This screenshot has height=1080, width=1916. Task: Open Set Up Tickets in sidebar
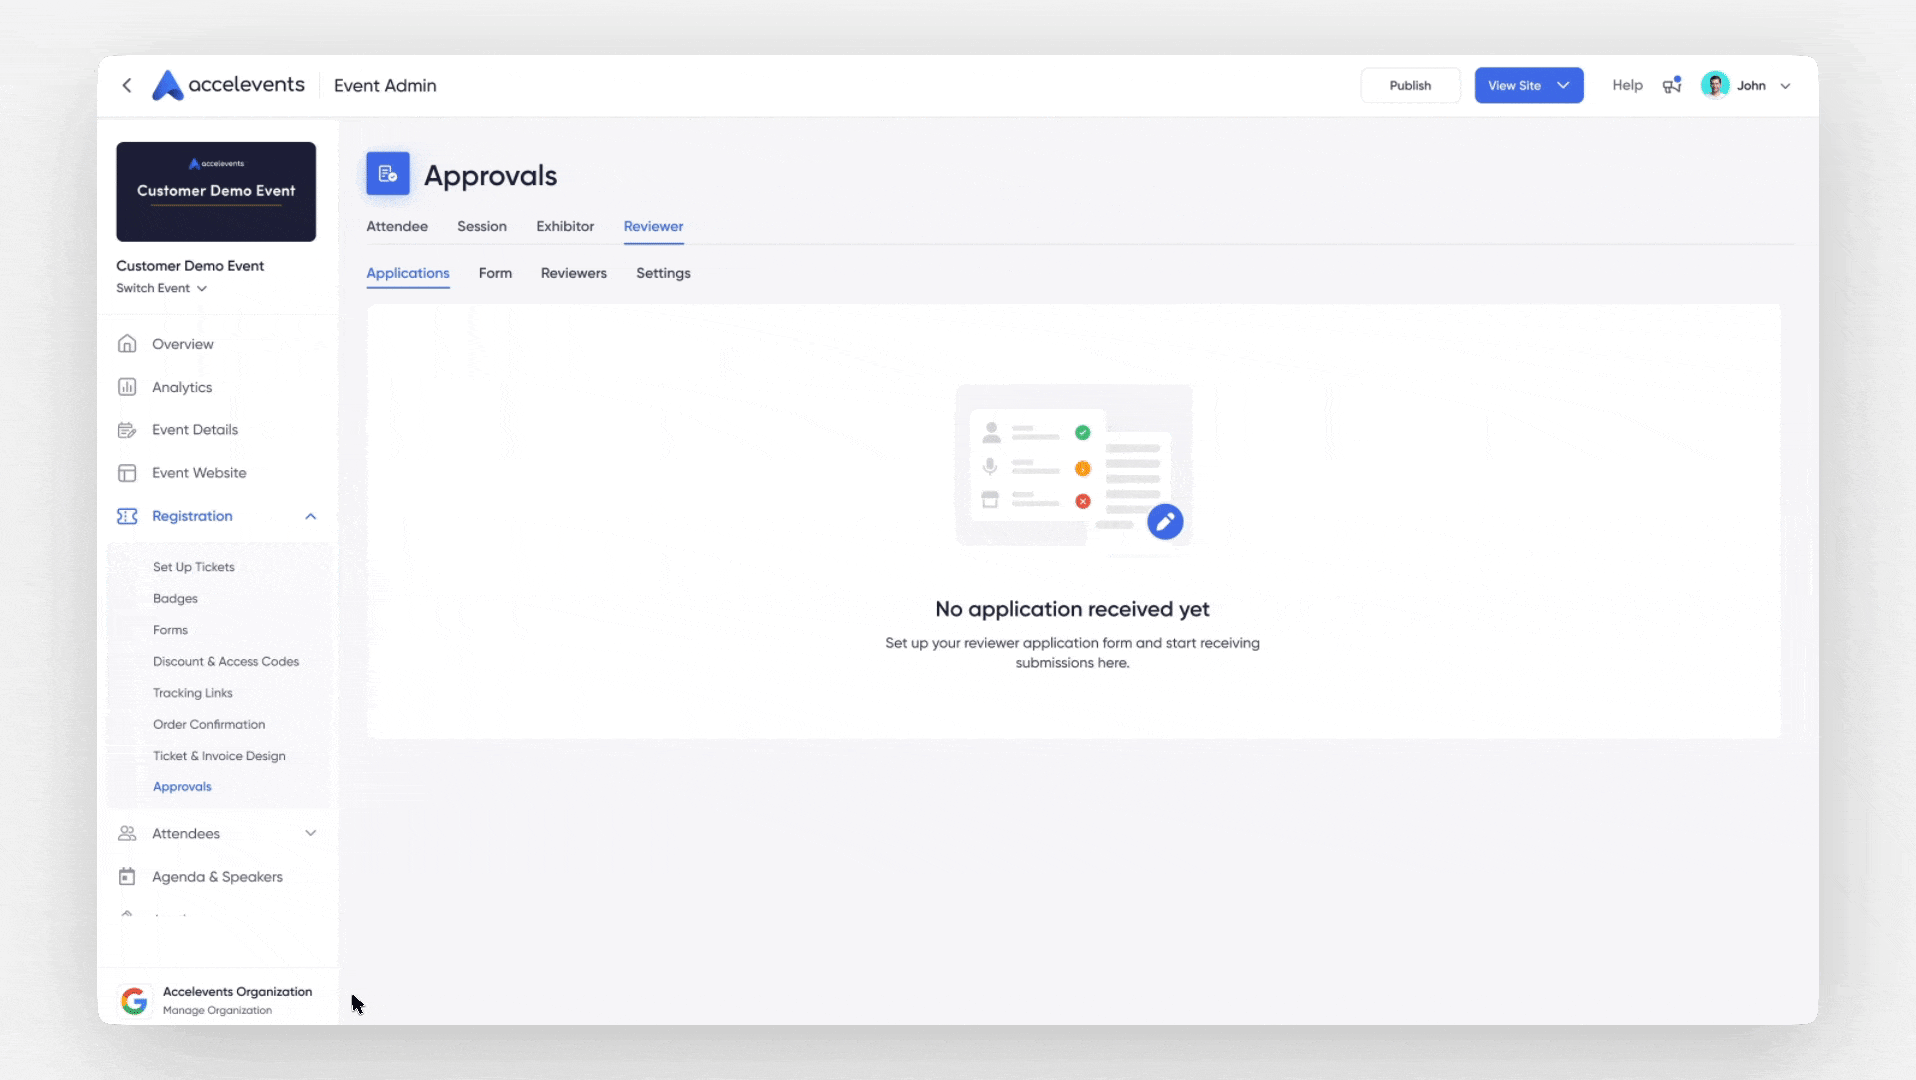pyautogui.click(x=194, y=567)
